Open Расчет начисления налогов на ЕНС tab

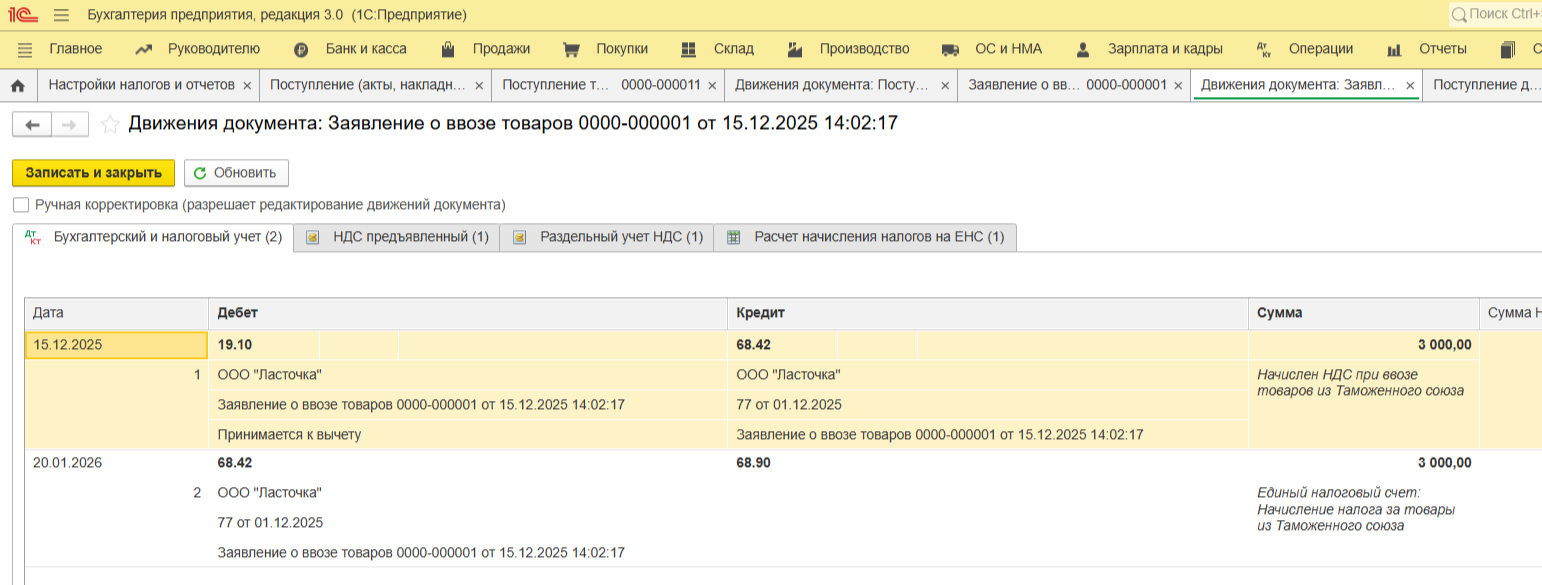click(x=866, y=238)
